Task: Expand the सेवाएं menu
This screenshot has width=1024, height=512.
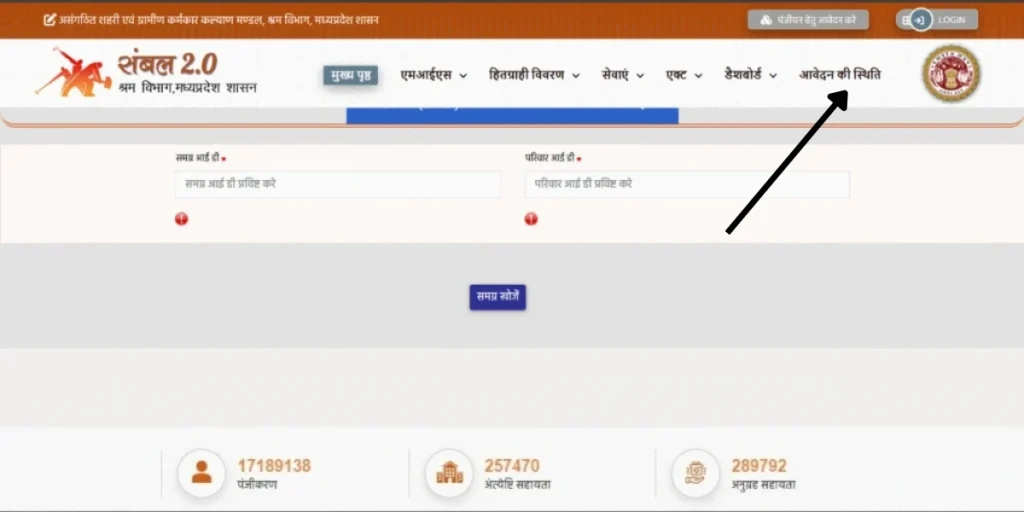Action: click(623, 75)
